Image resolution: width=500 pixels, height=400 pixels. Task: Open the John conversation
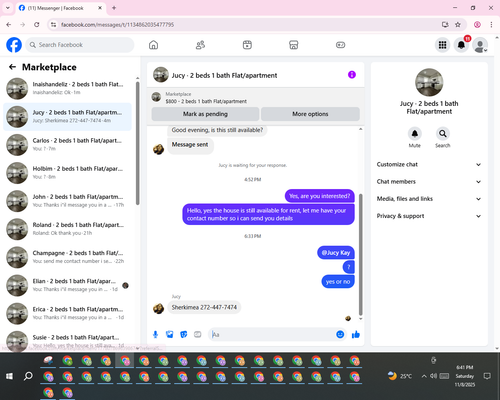68,201
